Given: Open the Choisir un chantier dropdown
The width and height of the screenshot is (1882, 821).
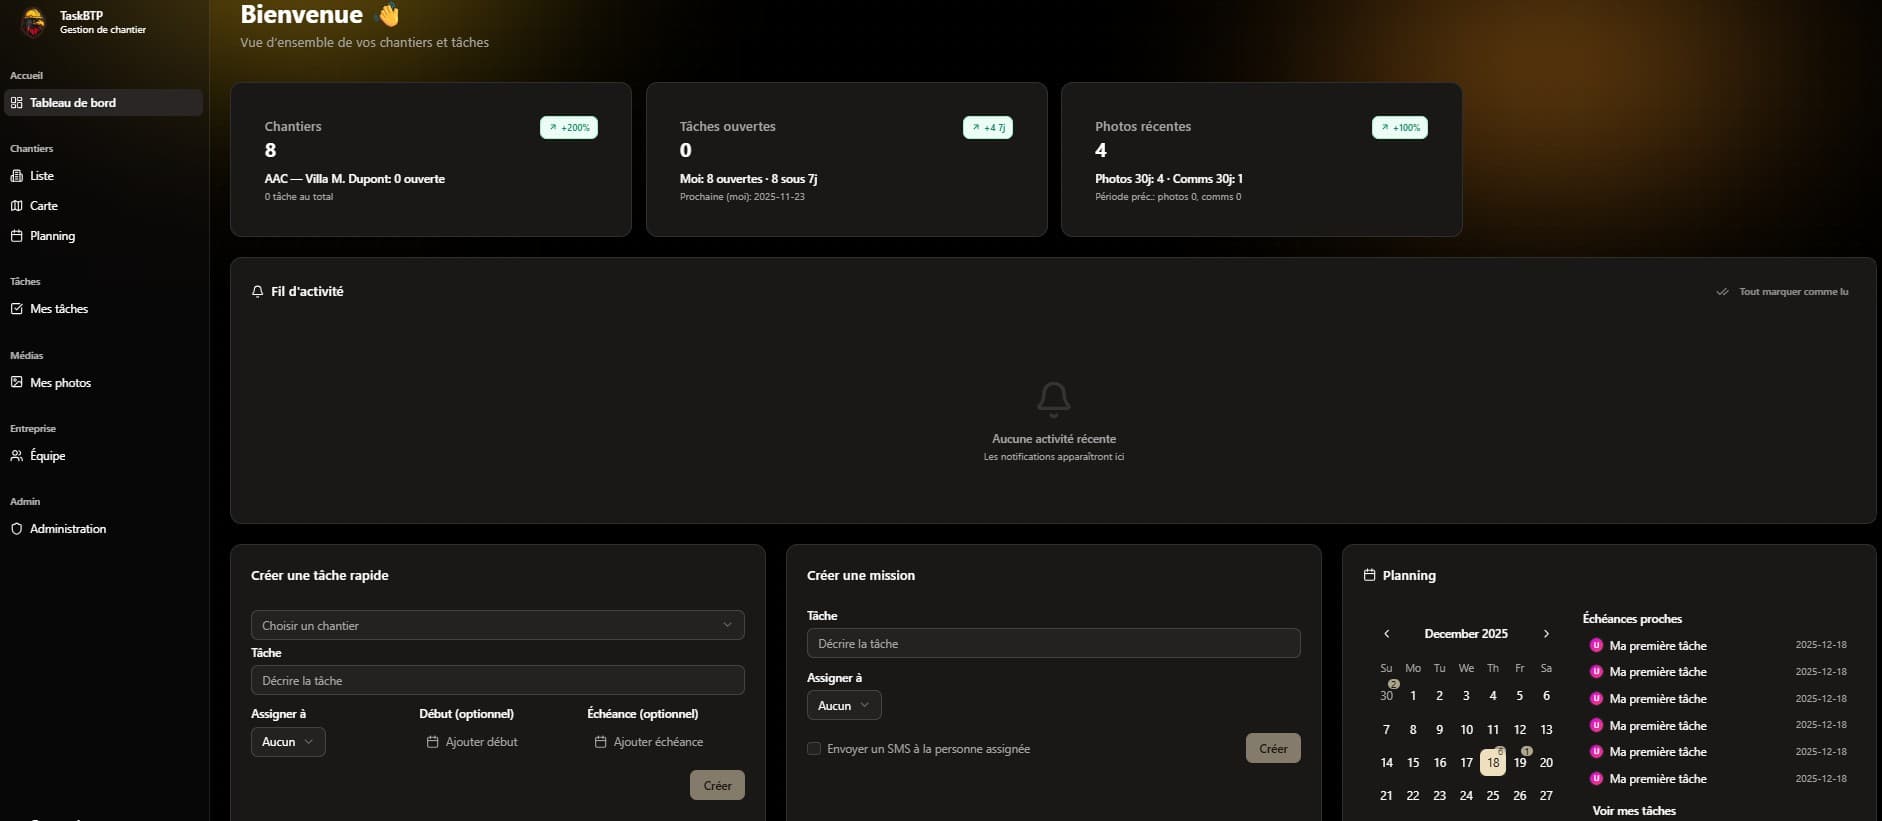Looking at the screenshot, I should pos(497,625).
